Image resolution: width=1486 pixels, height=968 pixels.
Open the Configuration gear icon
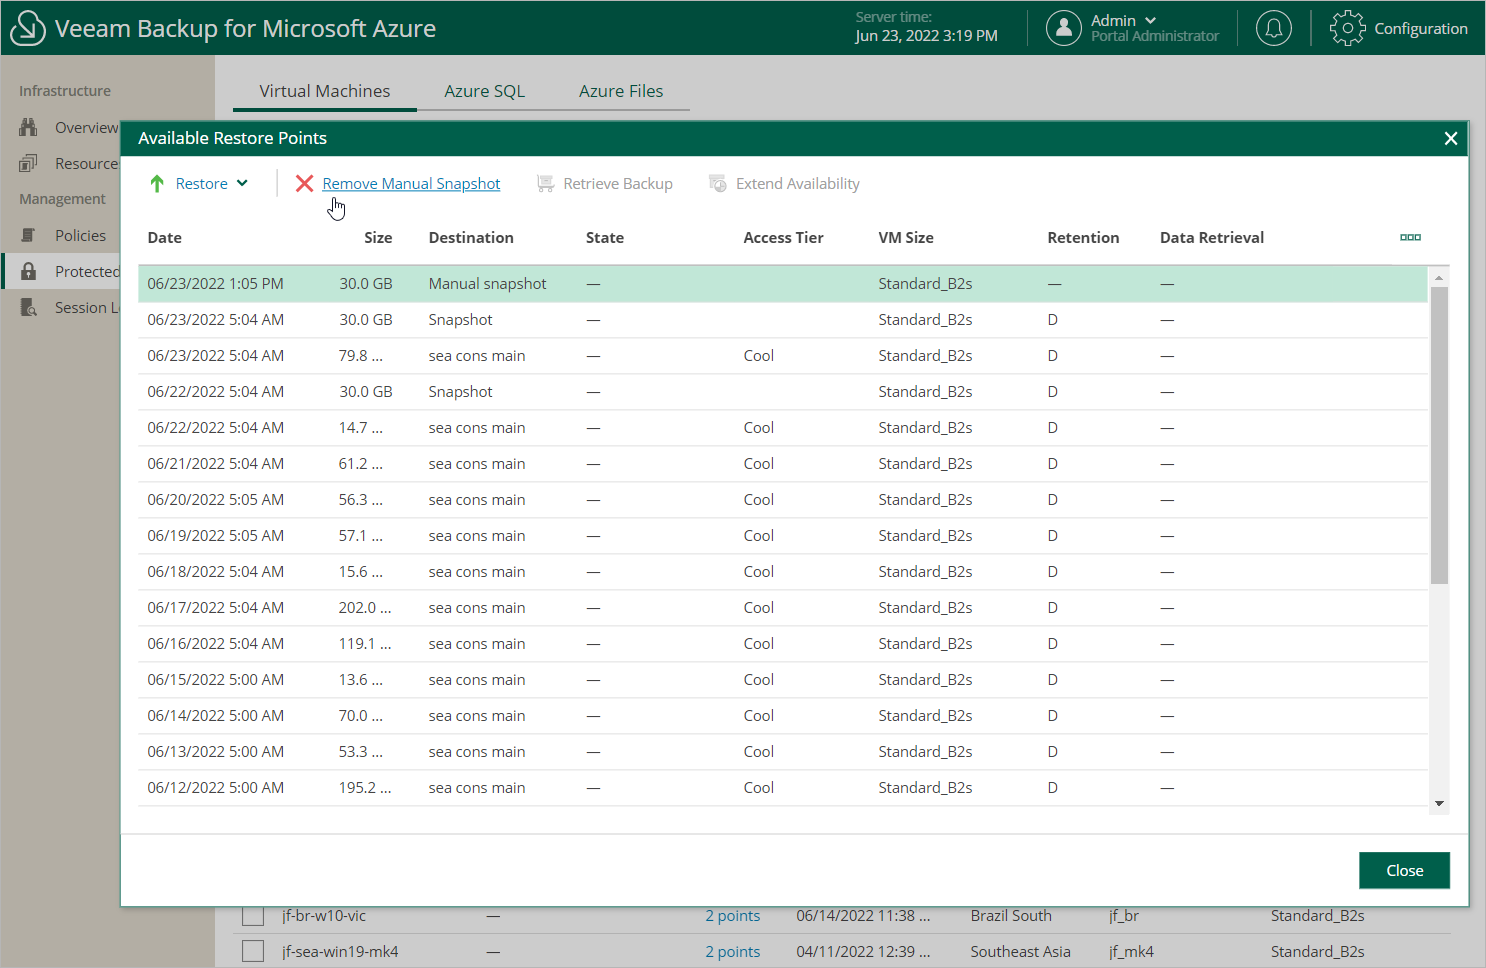coord(1347,28)
